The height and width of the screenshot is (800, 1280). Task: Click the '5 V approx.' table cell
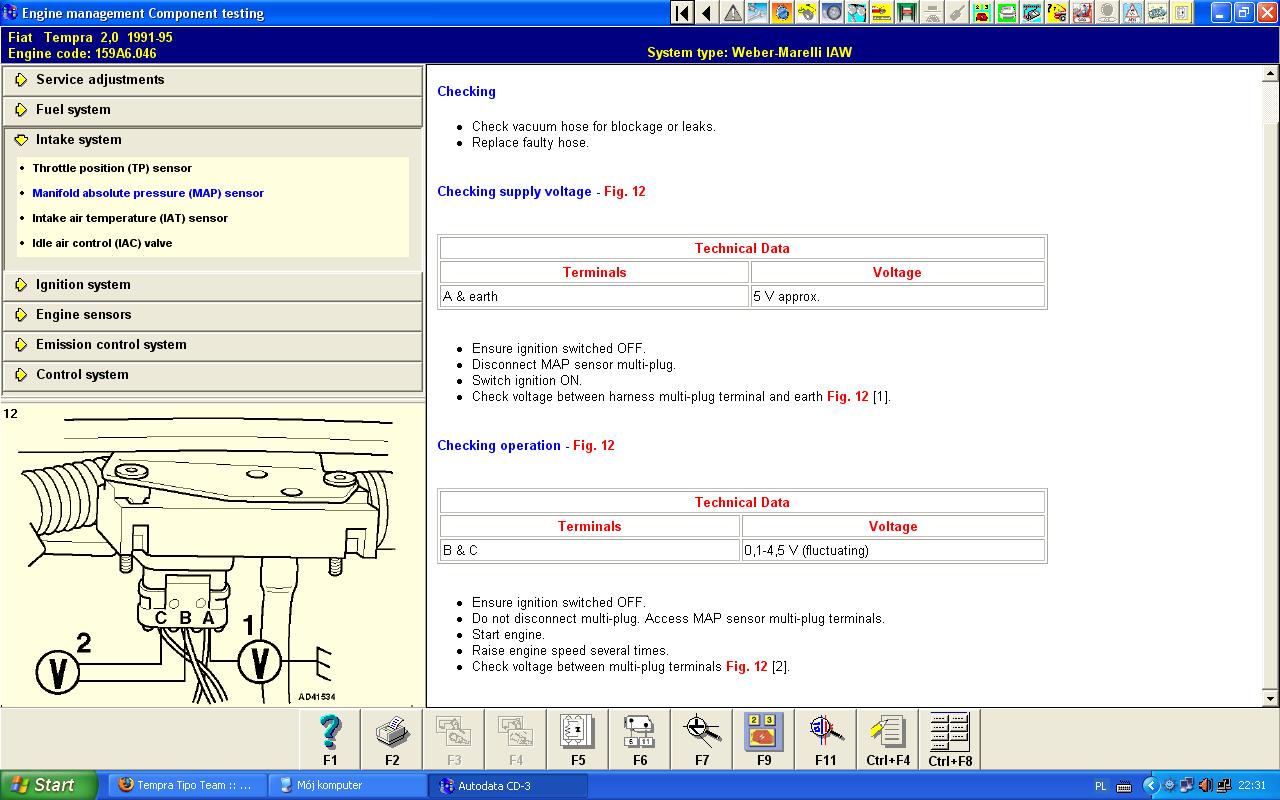(898, 296)
